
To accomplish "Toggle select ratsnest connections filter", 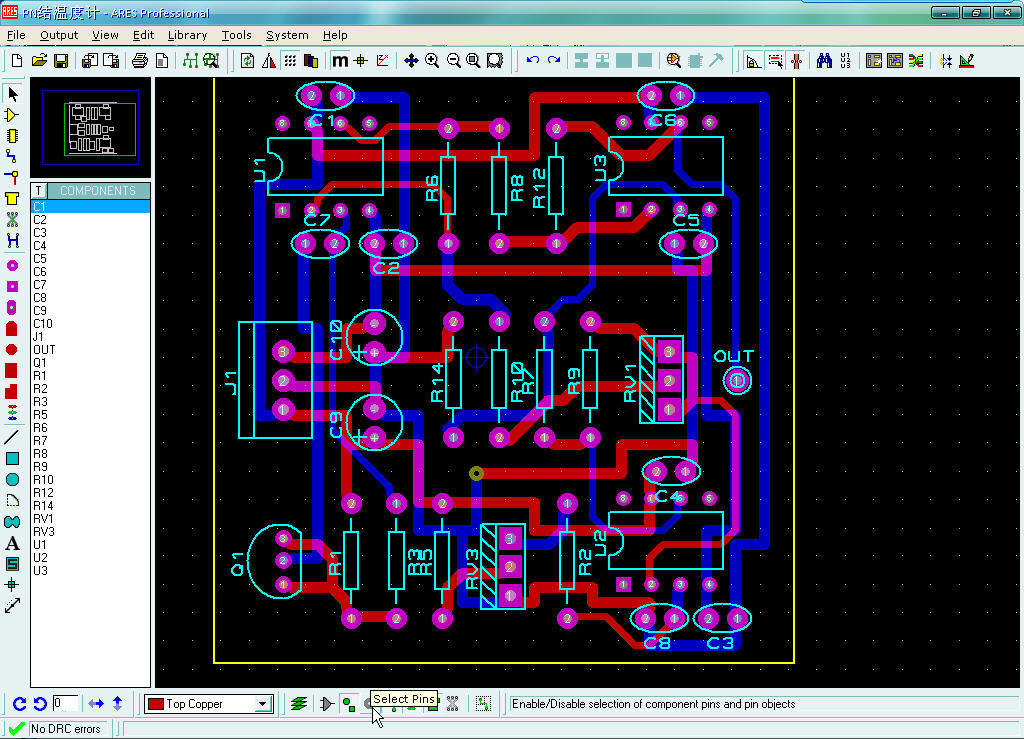I will [x=453, y=704].
